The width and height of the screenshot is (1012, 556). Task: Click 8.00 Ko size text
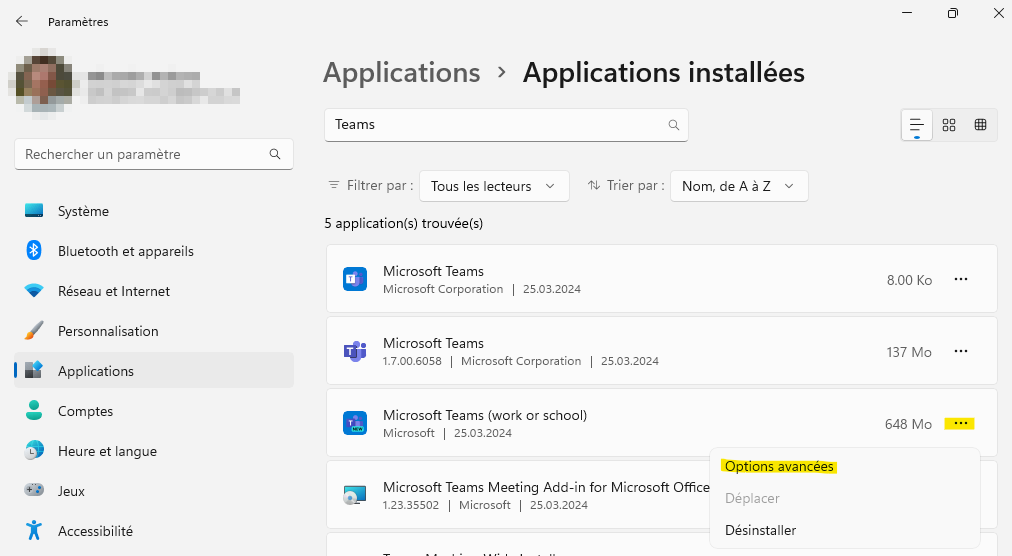[x=909, y=280]
